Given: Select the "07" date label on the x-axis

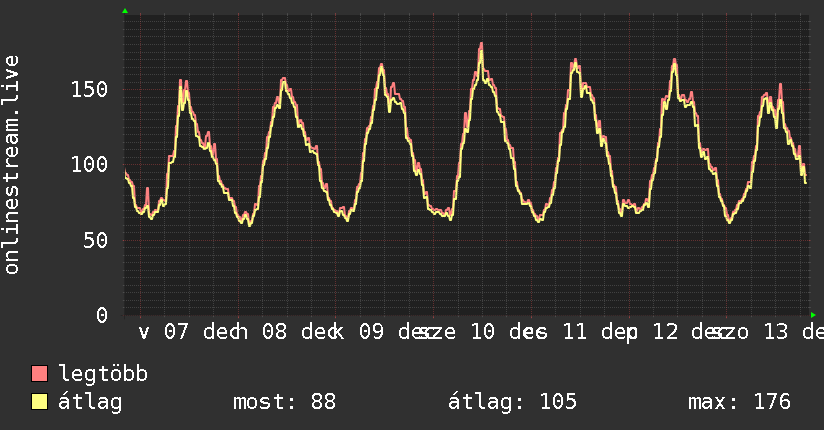Looking at the screenshot, I should [x=176, y=331].
